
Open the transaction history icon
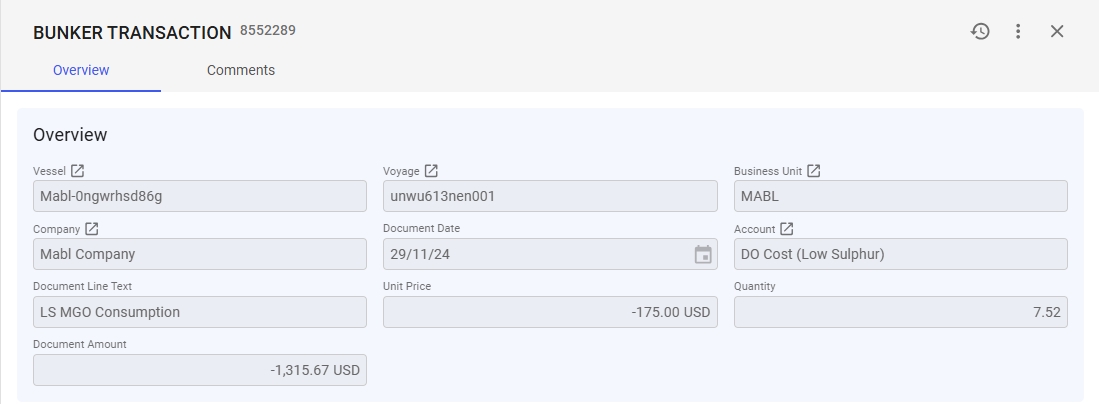point(980,31)
